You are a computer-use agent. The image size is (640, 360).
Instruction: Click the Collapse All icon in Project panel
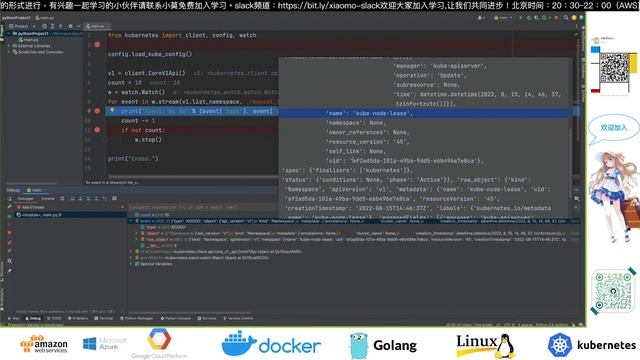[x=61, y=26]
